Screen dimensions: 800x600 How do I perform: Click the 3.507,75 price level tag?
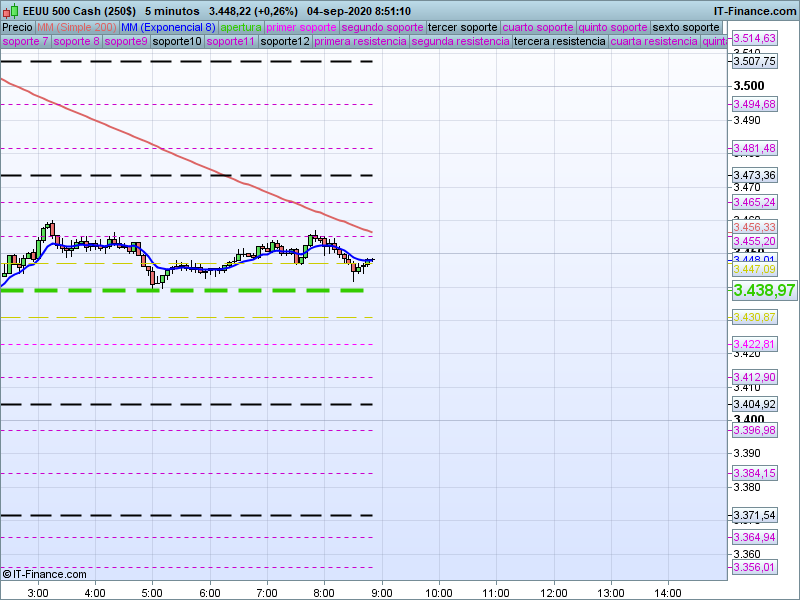point(754,61)
